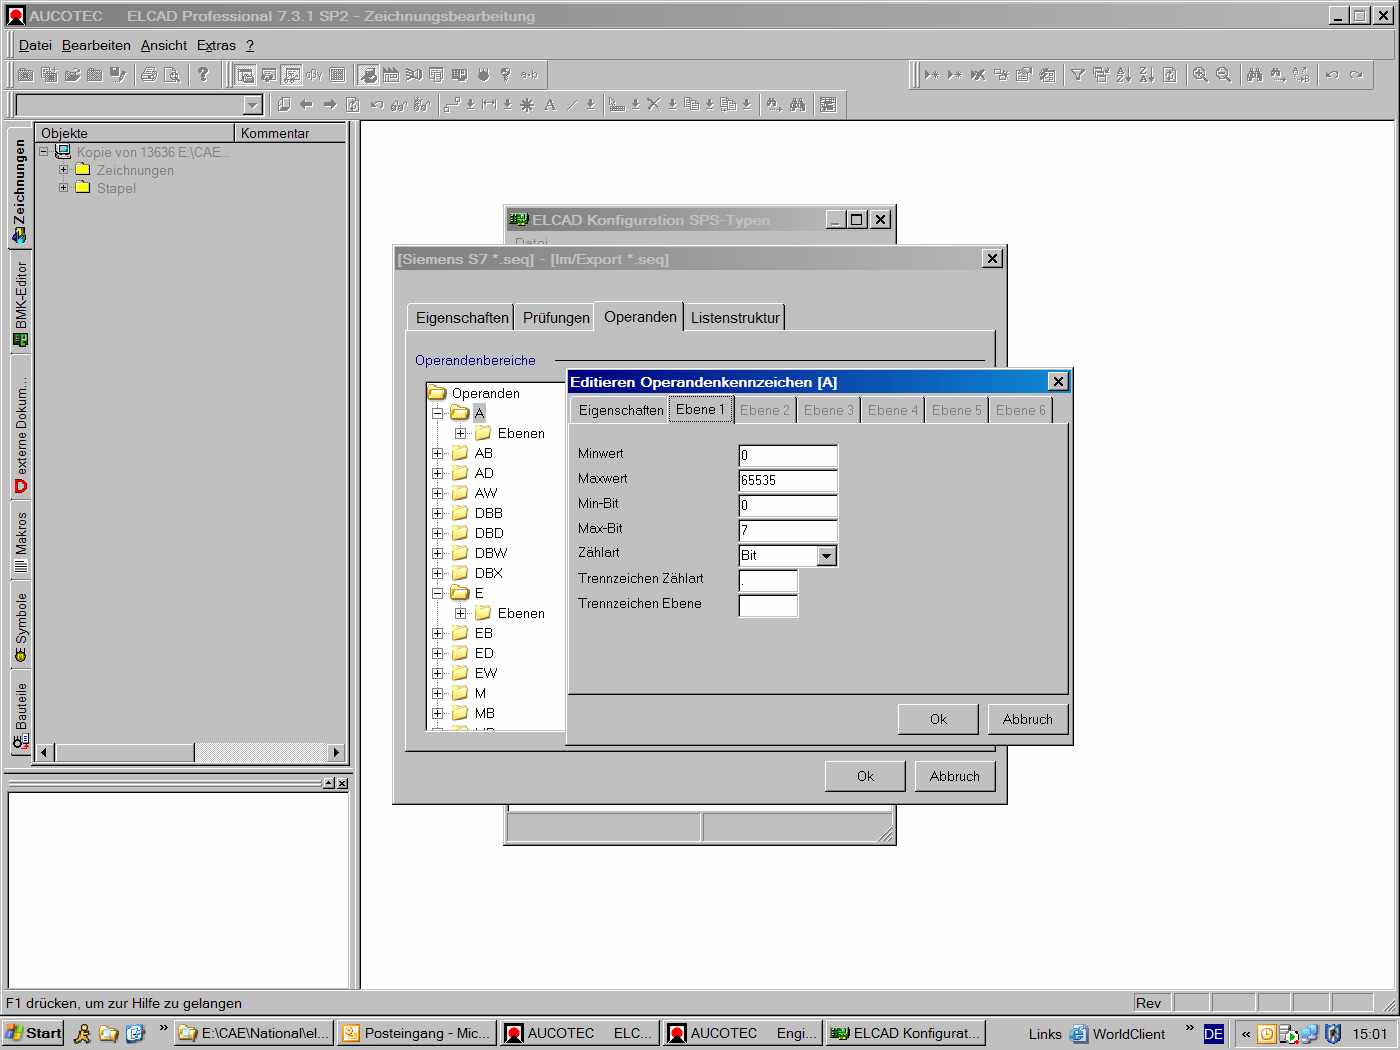
Task: Open the Makros sidebar tab
Action: [x=20, y=543]
